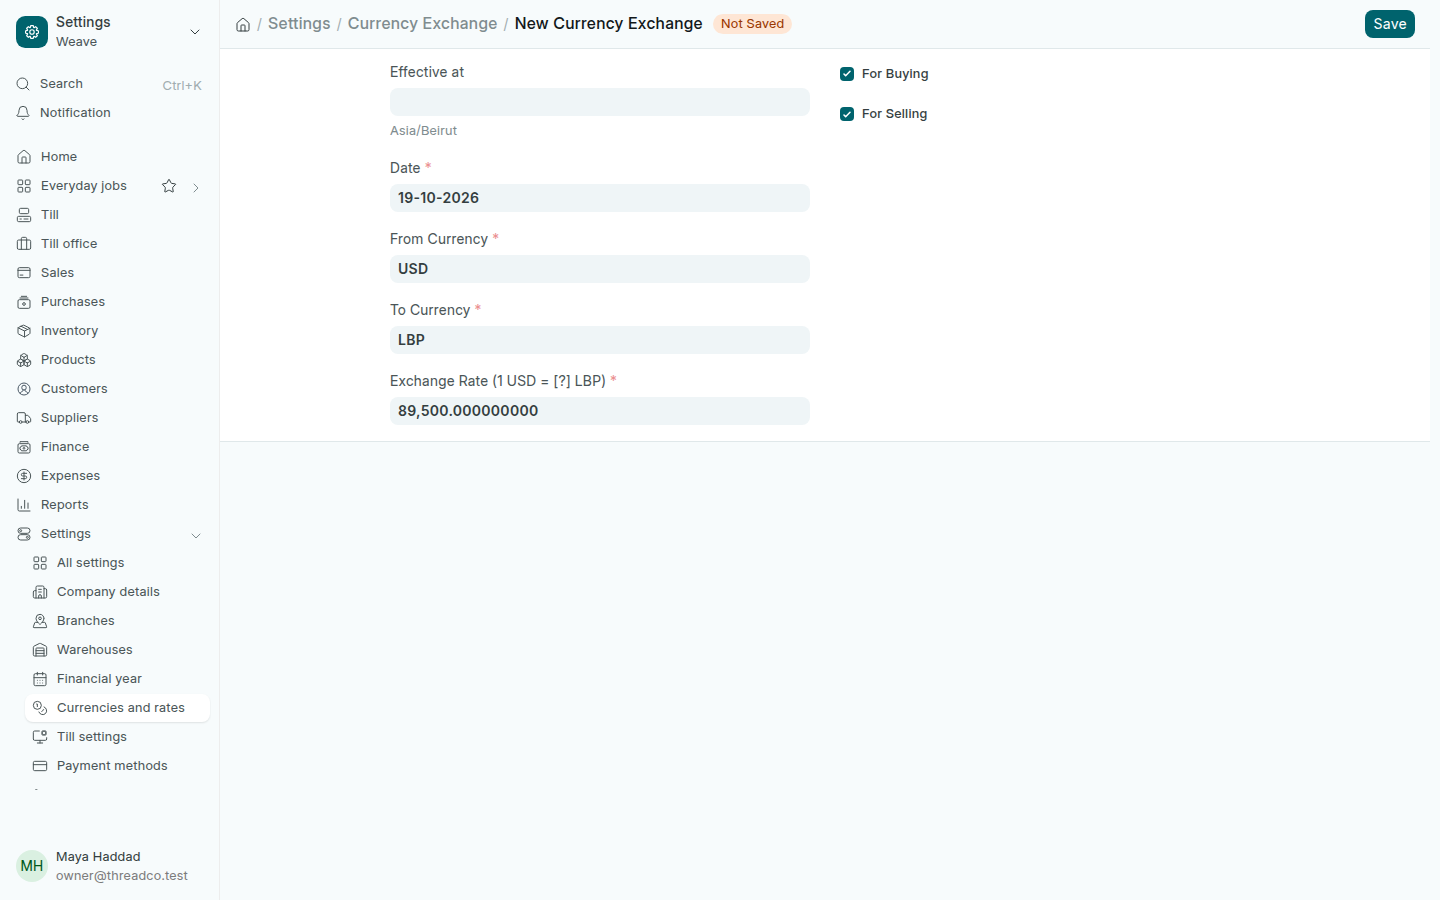Open Maya Haddad user profile
Viewport: 1440px width, 900px height.
click(x=110, y=866)
